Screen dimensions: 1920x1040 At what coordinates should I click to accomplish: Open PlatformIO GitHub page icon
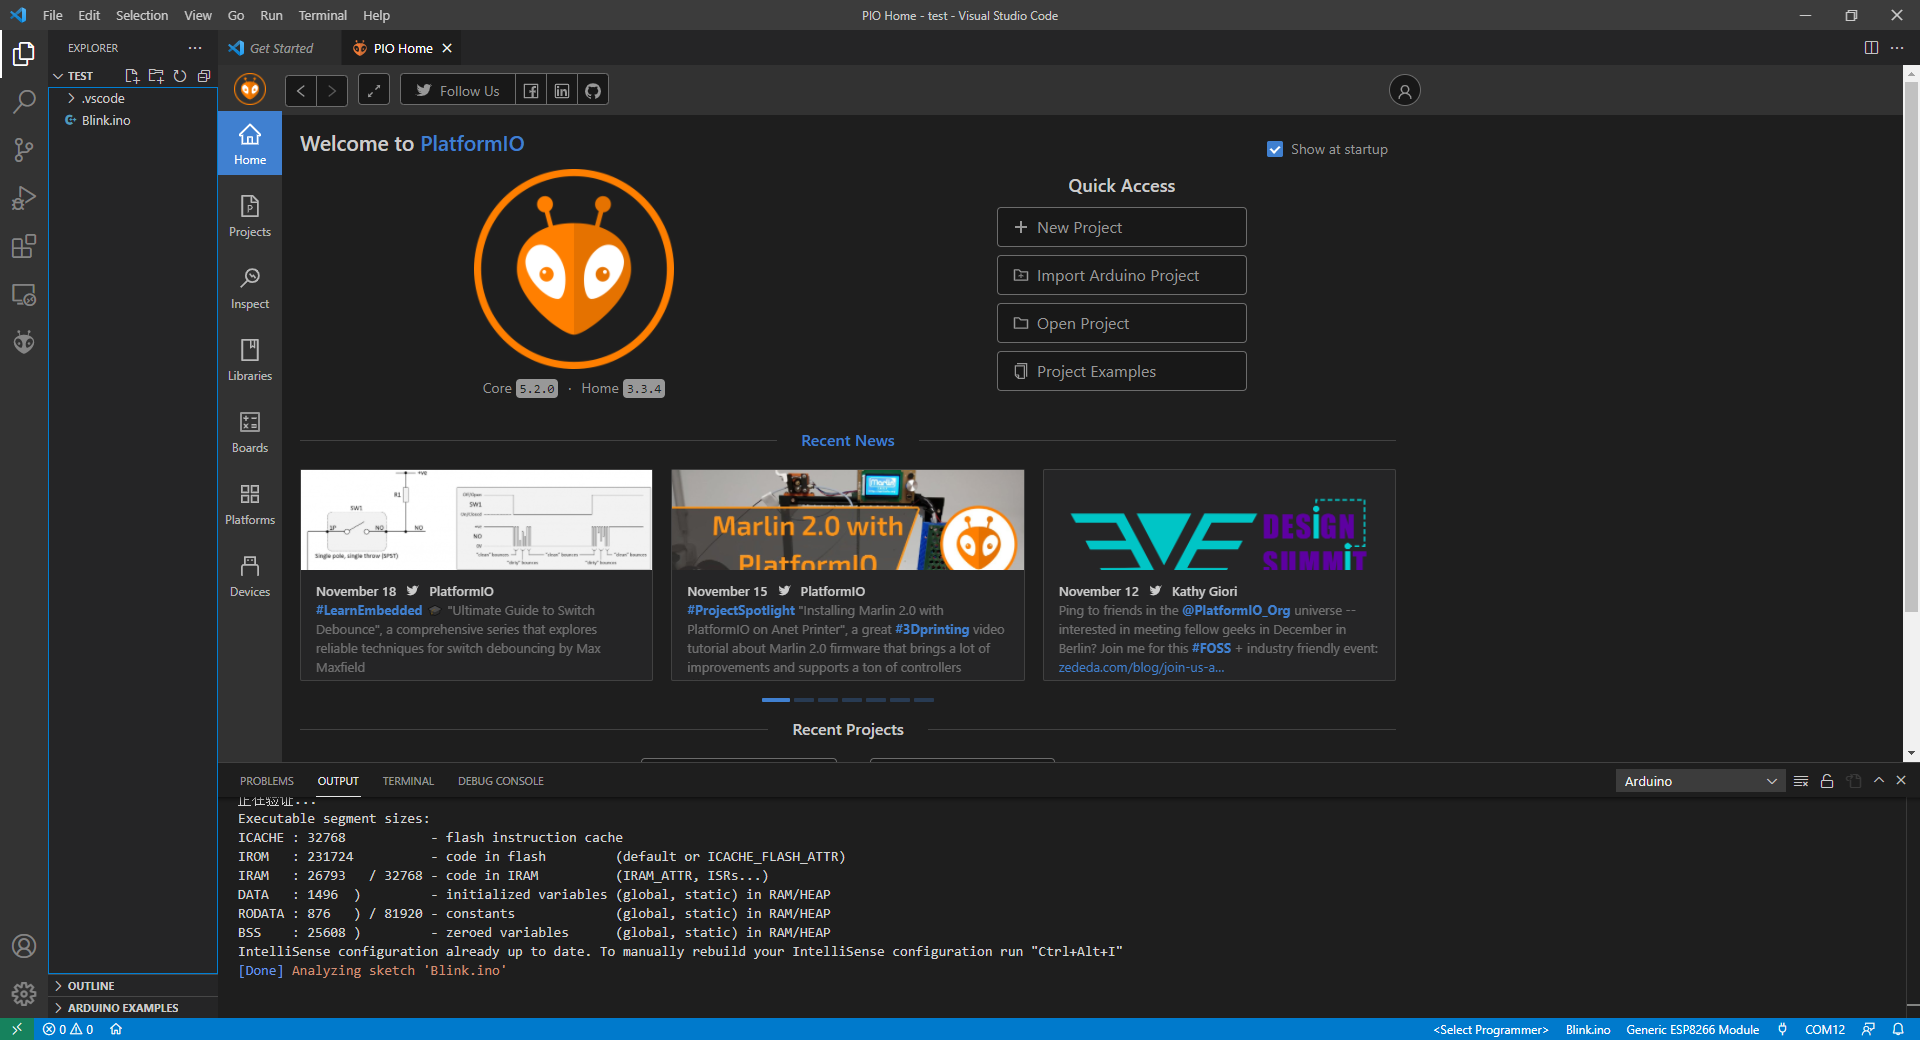point(593,91)
